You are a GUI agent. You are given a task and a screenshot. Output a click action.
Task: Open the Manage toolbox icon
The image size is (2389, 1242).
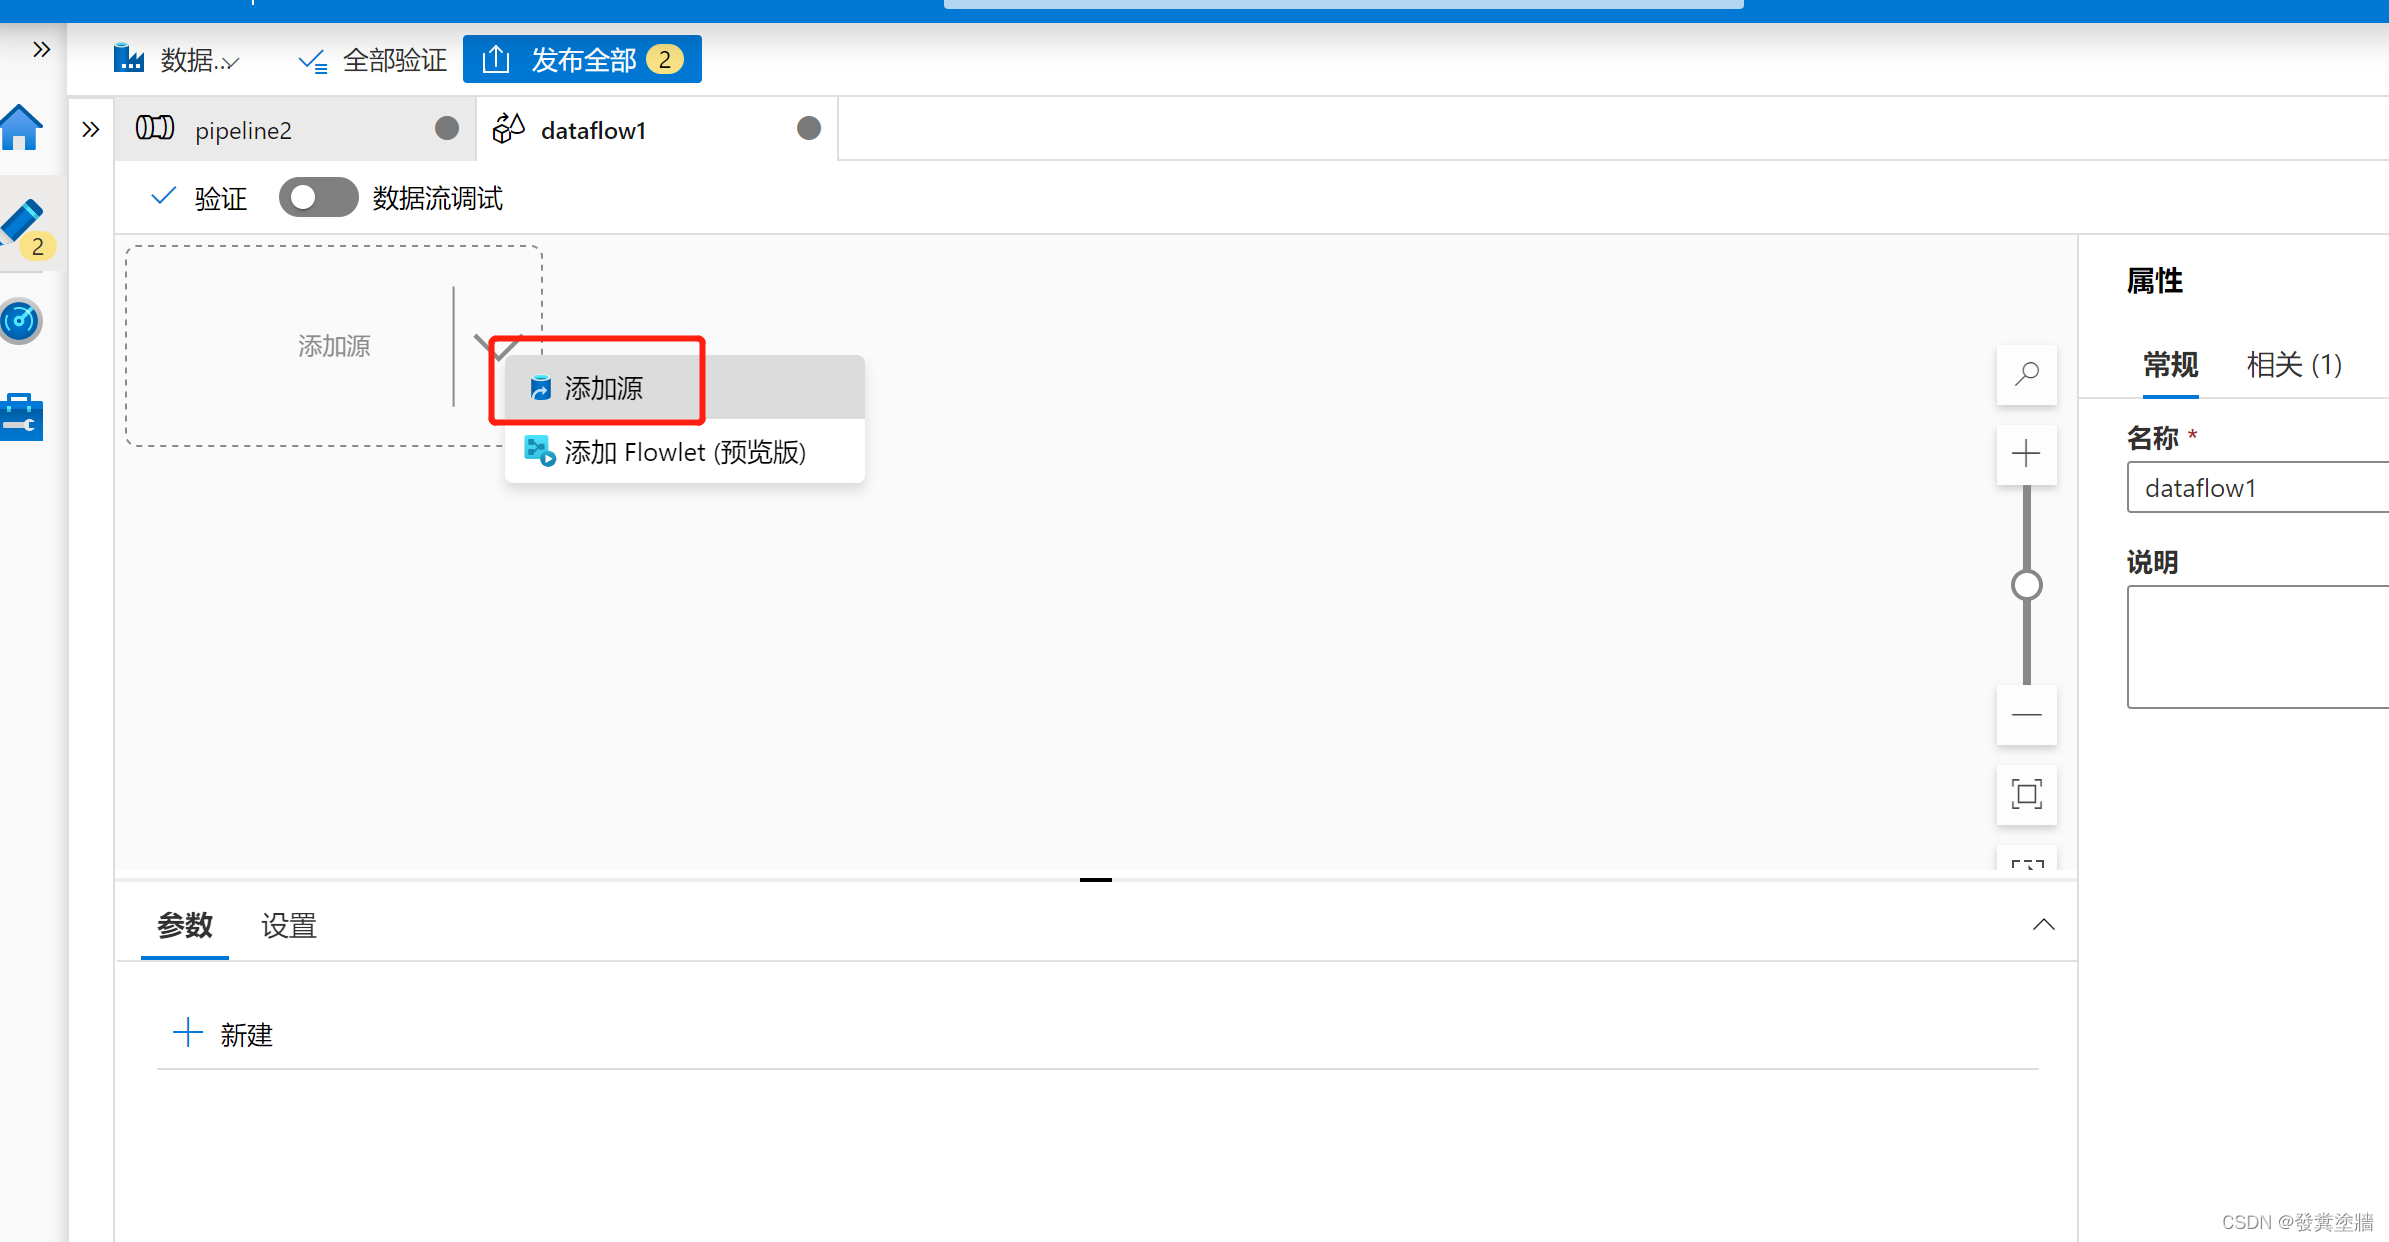[22, 417]
